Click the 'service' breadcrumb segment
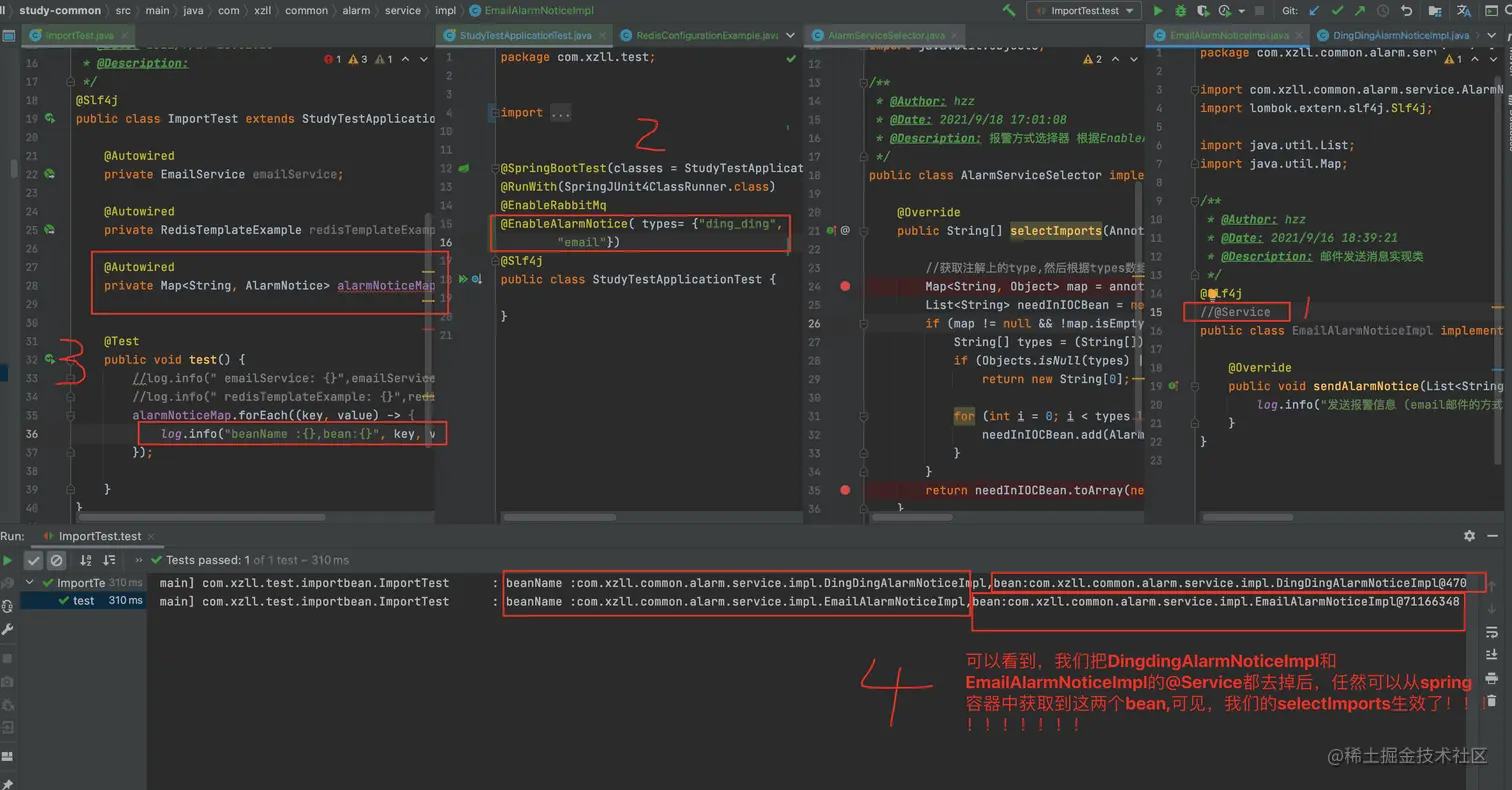The image size is (1512, 790). point(403,10)
